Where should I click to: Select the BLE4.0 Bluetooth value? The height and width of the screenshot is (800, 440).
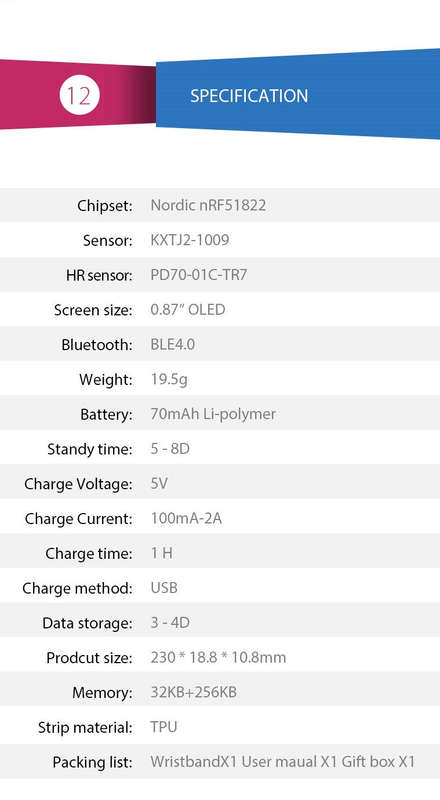[x=173, y=344]
